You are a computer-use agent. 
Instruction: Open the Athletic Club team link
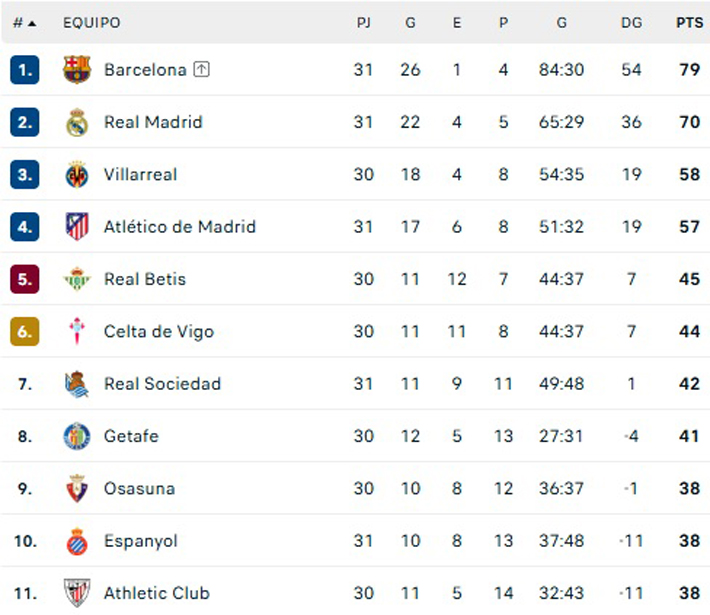[157, 593]
